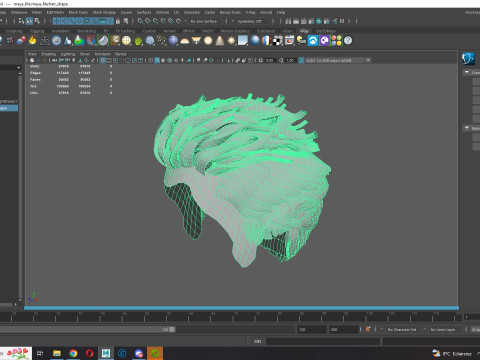
Task: Click the green leafy object shelf icon
Action: click(138, 41)
